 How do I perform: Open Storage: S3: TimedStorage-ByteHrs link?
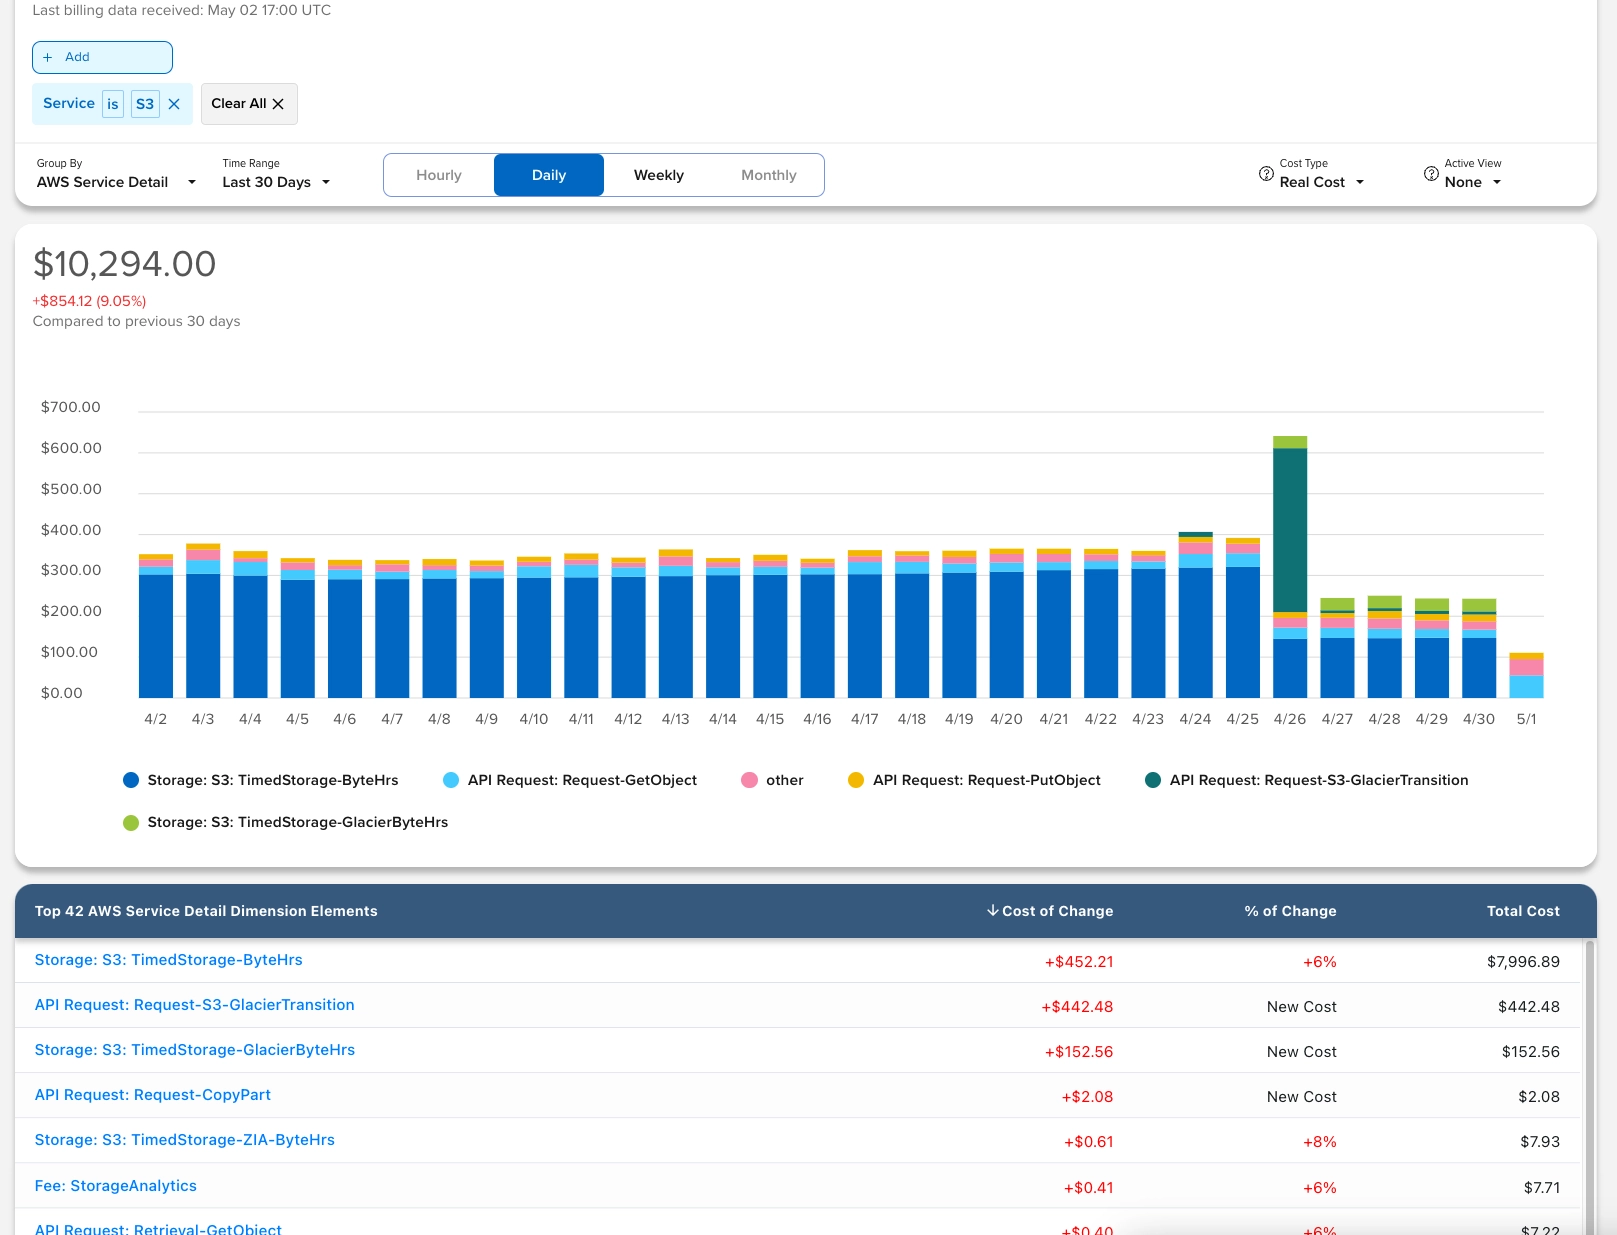click(x=168, y=960)
